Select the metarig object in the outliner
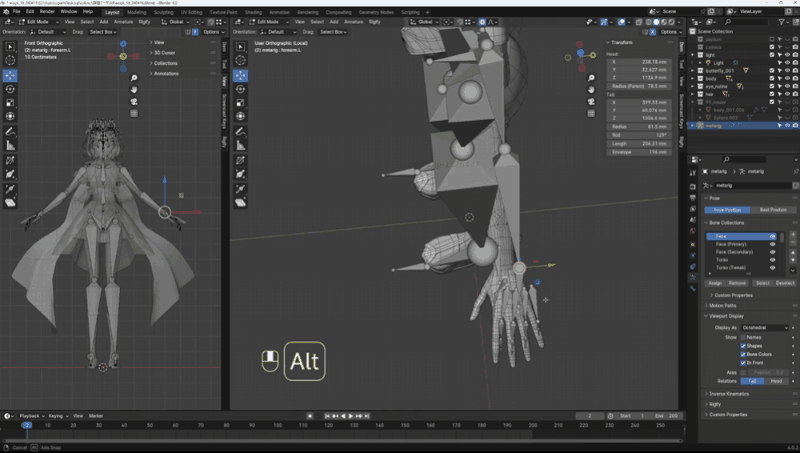Image resolution: width=800 pixels, height=453 pixels. click(714, 126)
